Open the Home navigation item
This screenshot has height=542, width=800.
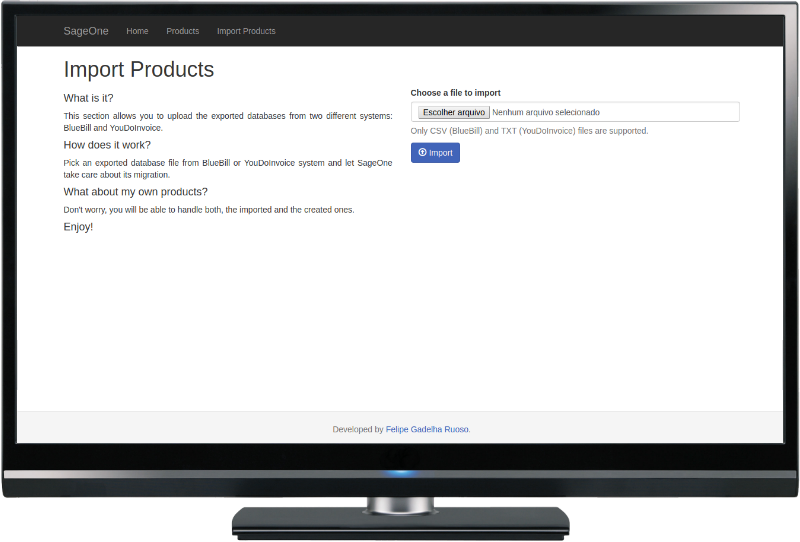coord(137,31)
